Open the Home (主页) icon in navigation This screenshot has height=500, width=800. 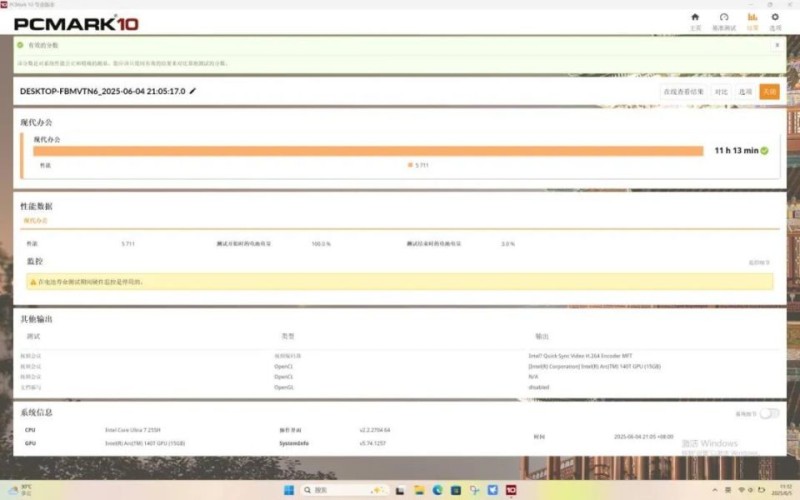point(695,20)
